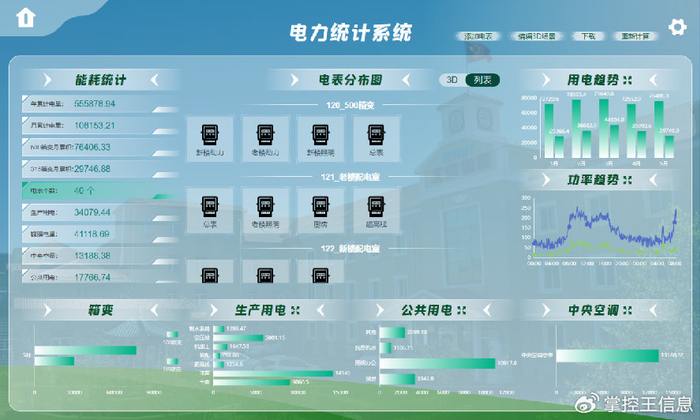The height and width of the screenshot is (420, 700).
Task: Maximize the 公共用电 chart
Action: tap(461, 310)
